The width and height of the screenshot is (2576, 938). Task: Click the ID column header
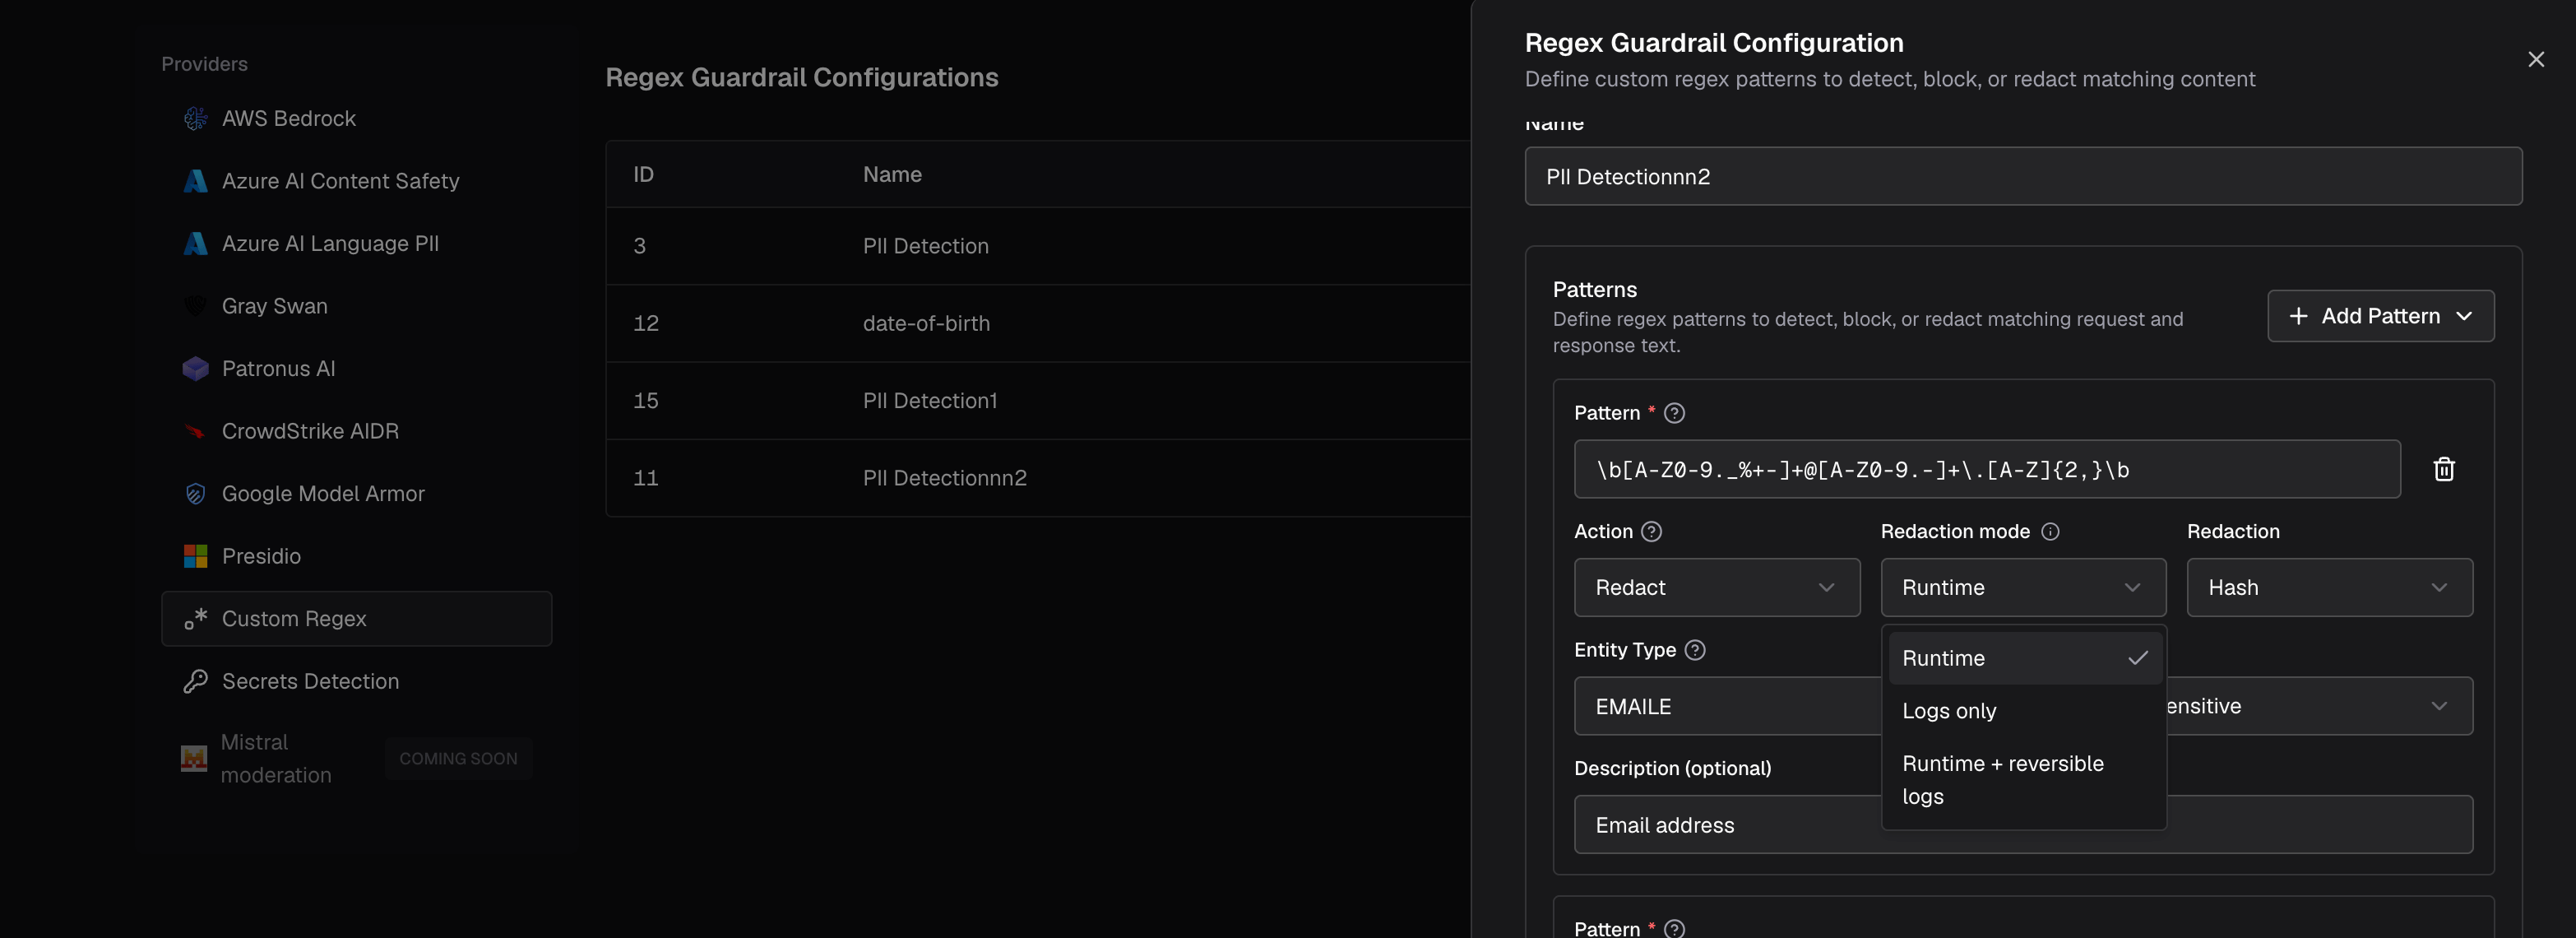click(643, 174)
